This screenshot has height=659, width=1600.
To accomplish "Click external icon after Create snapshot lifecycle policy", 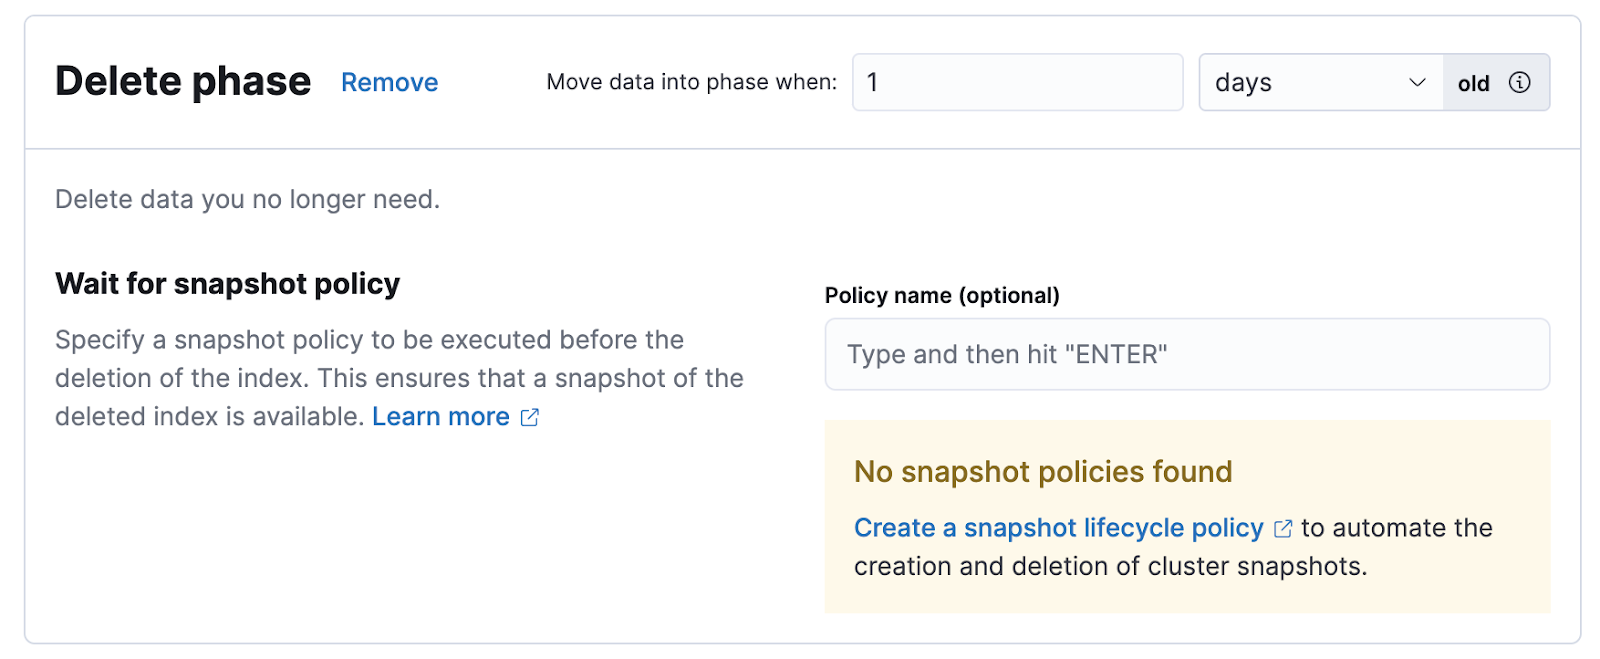I will tap(1283, 528).
